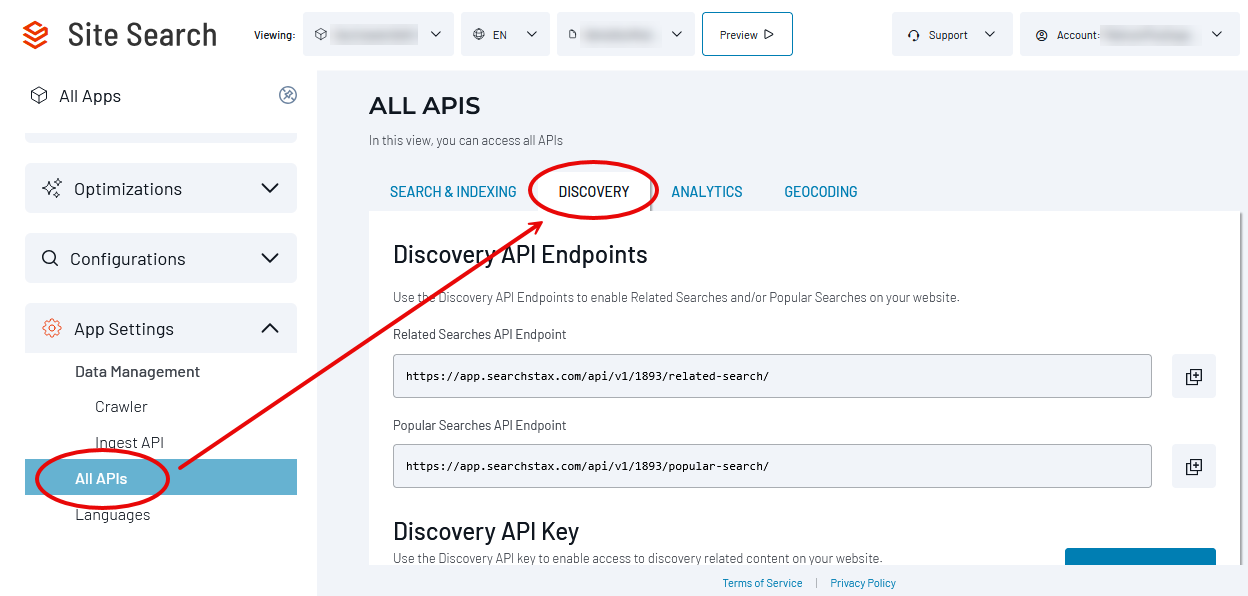Open the blurred document selector dropdown
This screenshot has height=596, width=1248.
(x=625, y=34)
